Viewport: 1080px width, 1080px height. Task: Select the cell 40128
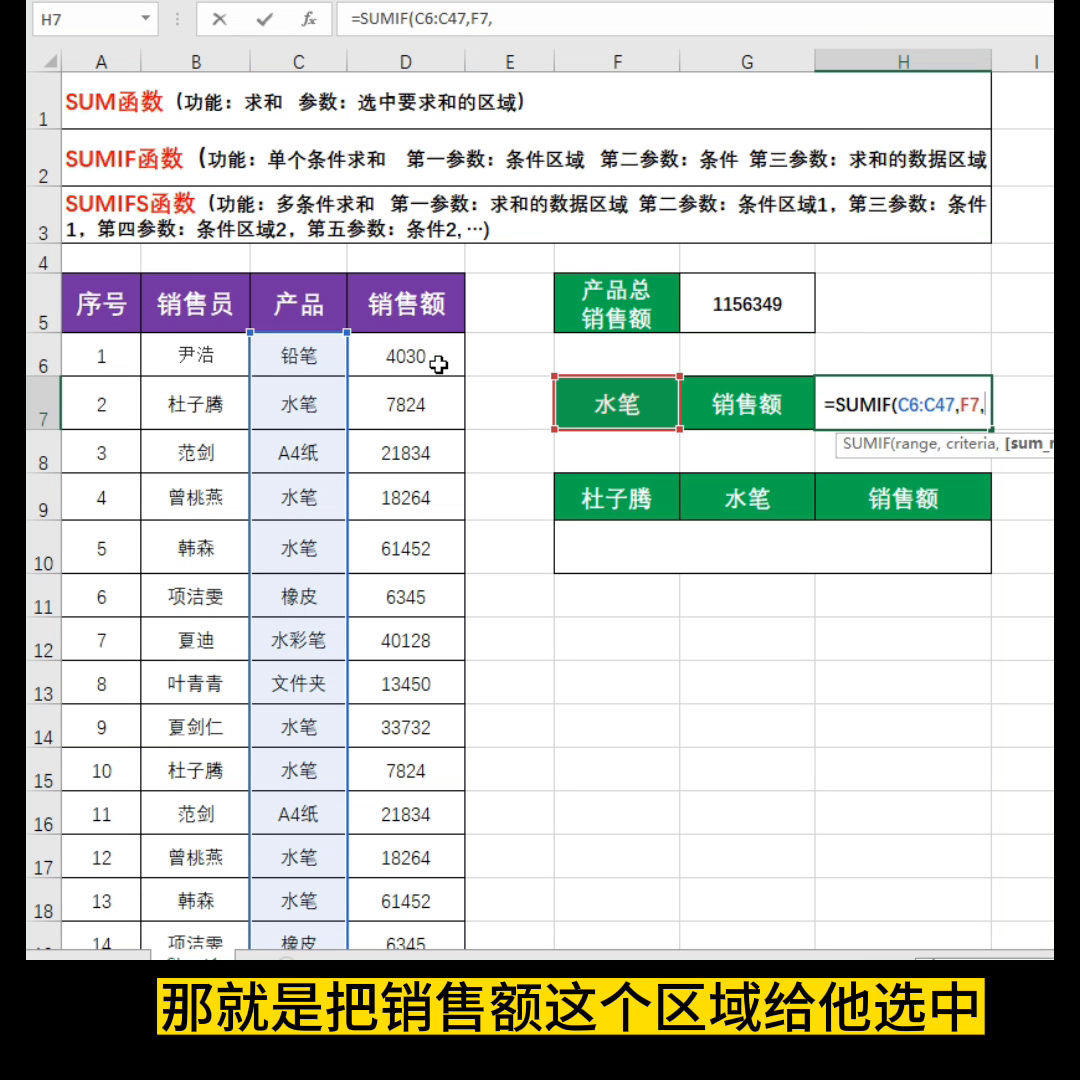(x=406, y=640)
